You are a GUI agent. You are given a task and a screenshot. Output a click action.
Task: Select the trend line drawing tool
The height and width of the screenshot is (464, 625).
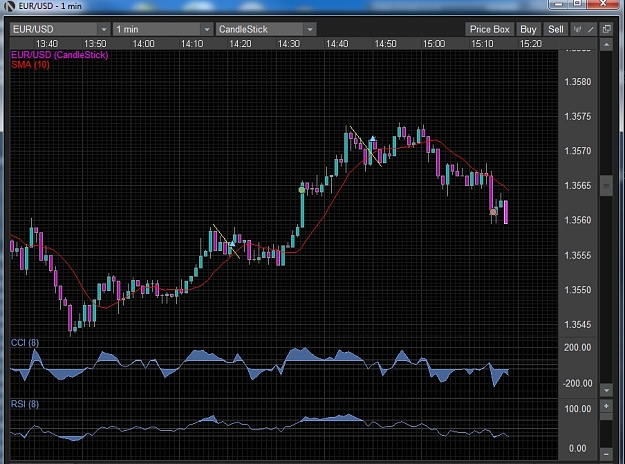tap(590, 29)
